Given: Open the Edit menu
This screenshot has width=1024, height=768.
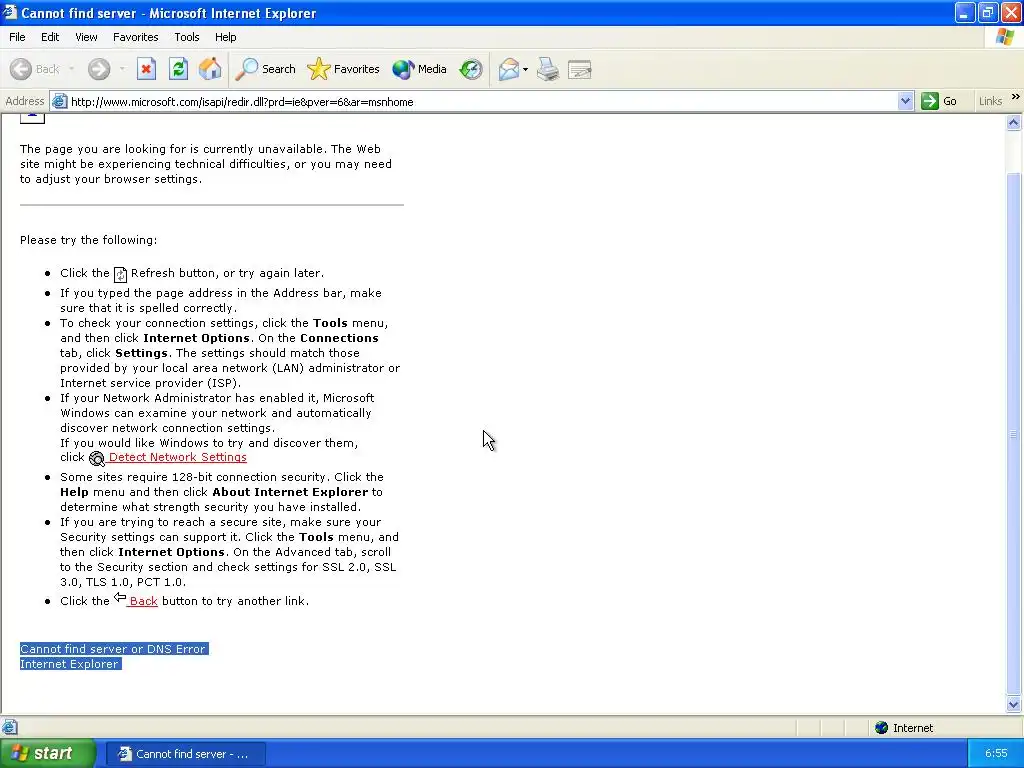Looking at the screenshot, I should 50,37.
